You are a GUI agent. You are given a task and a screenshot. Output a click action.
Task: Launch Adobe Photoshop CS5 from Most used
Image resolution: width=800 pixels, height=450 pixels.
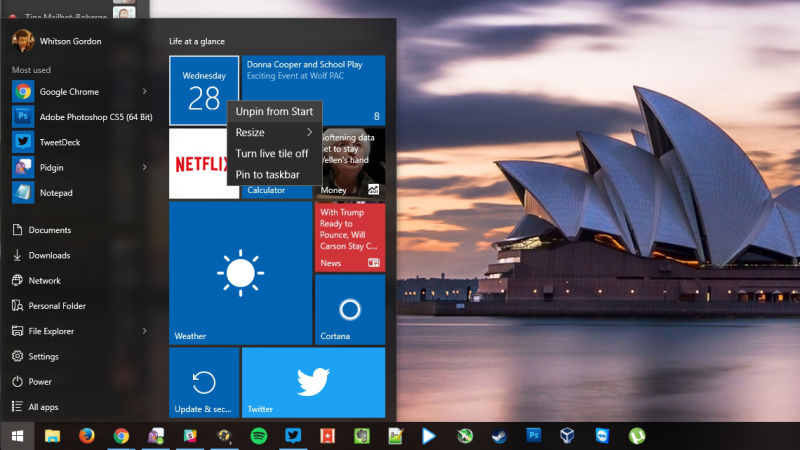[82, 117]
